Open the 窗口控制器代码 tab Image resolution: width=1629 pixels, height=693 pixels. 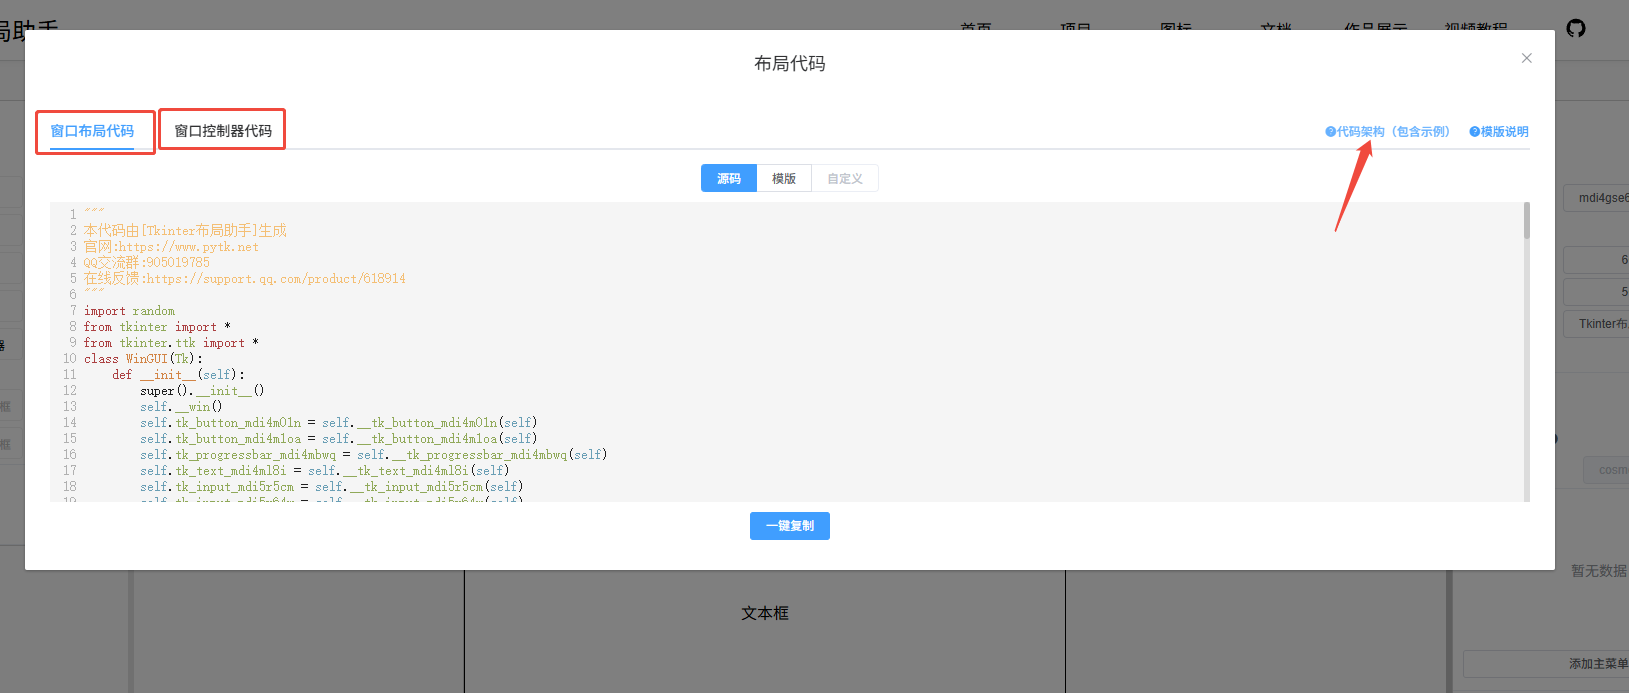pos(223,131)
